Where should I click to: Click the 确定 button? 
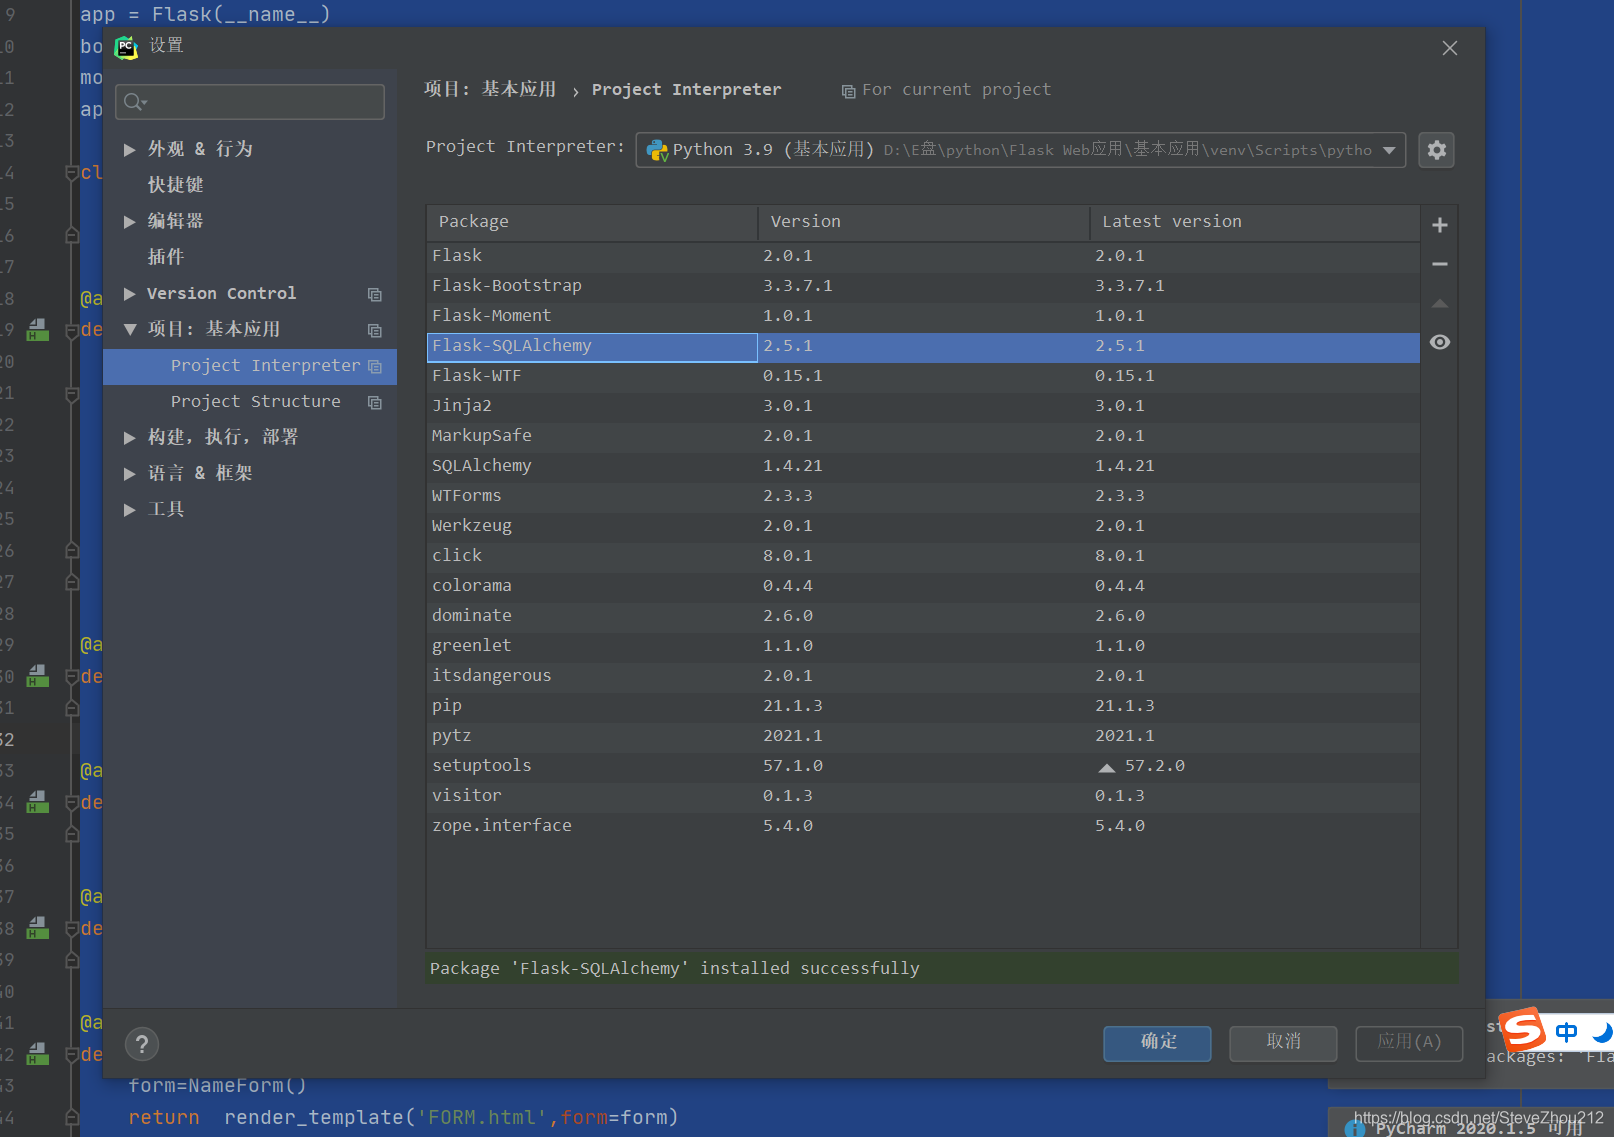point(1157,1042)
